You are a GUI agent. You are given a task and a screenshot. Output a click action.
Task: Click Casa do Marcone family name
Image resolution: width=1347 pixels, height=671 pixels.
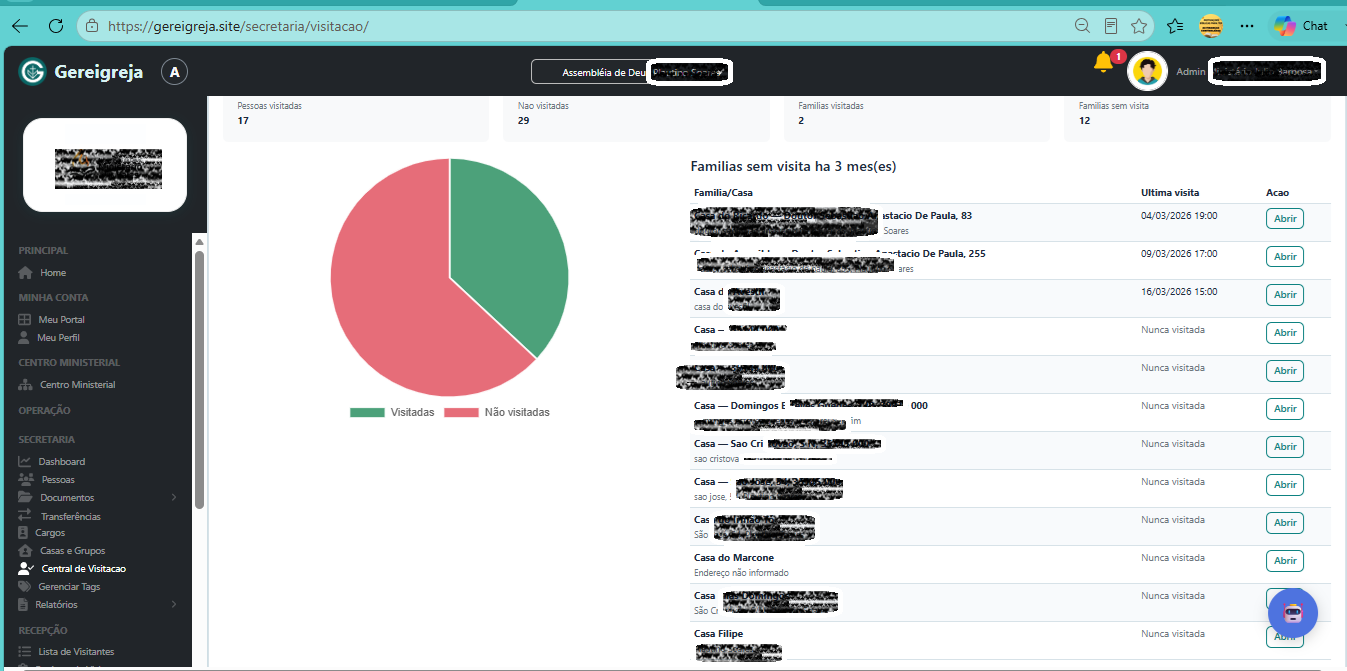tap(734, 557)
